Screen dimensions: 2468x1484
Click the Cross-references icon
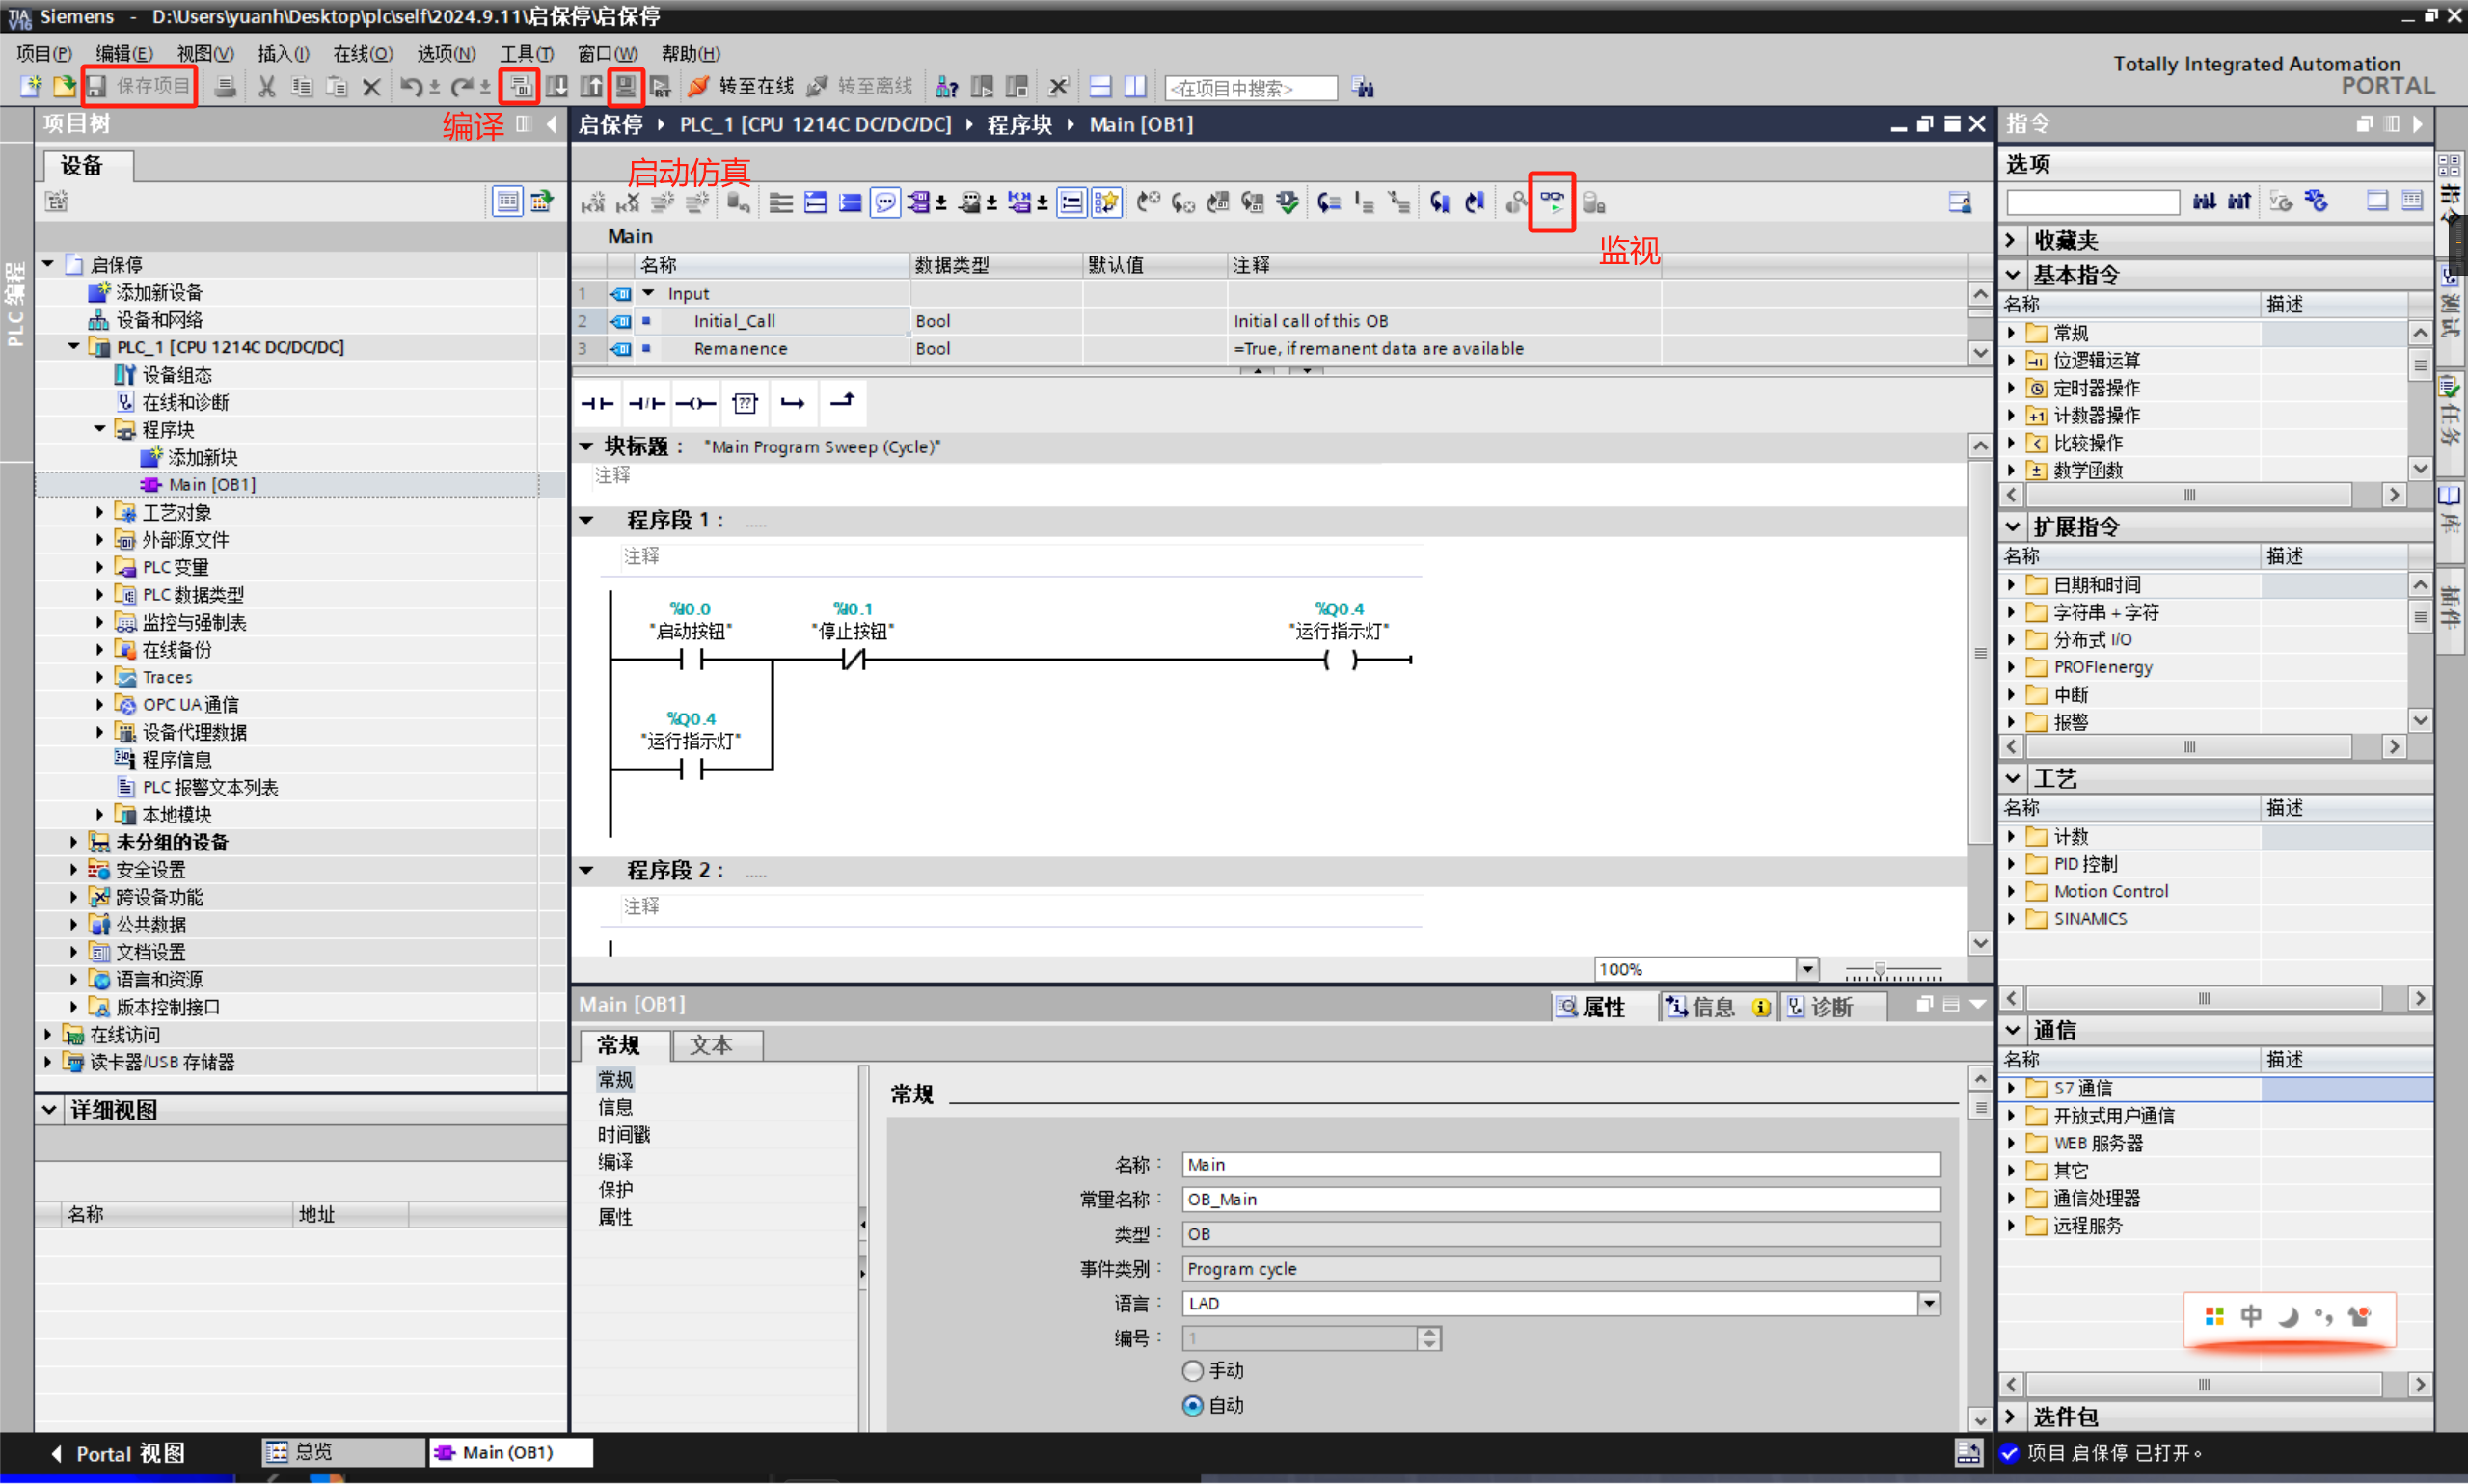[1058, 87]
